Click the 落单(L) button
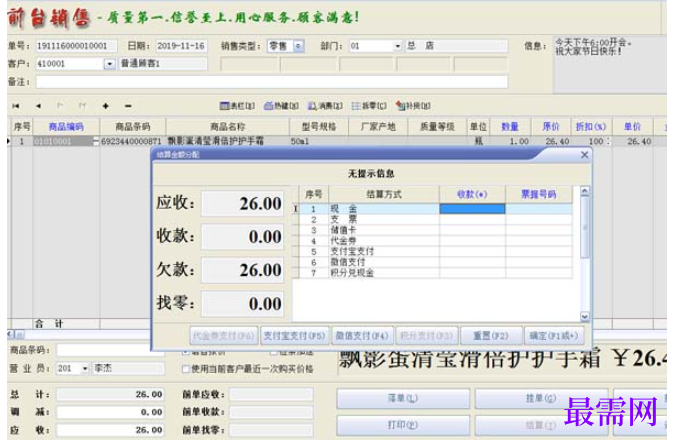676x443 pixels. point(403,398)
